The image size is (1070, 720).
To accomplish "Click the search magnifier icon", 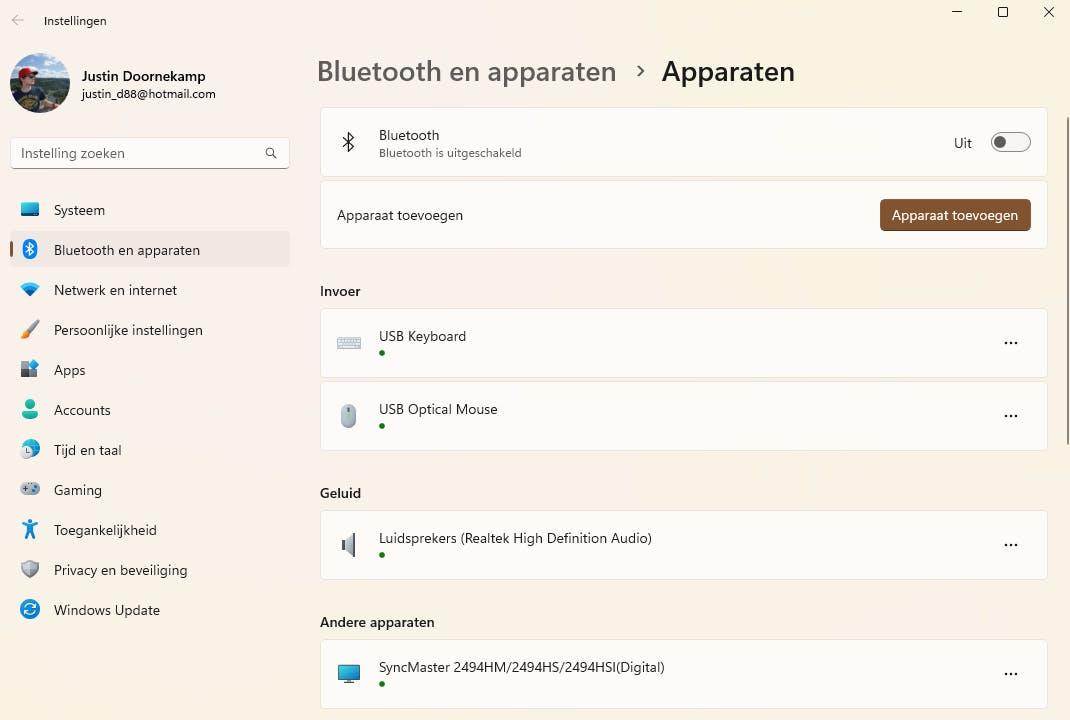I will pos(271,154).
